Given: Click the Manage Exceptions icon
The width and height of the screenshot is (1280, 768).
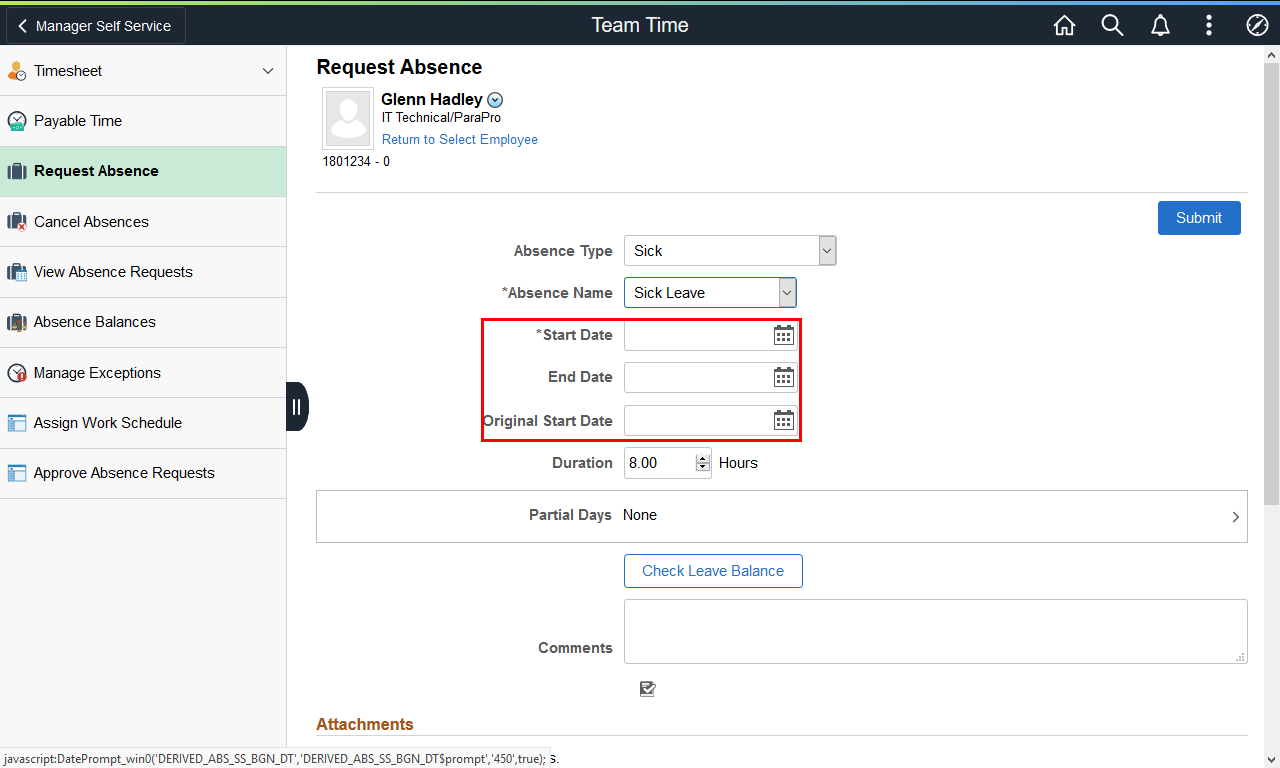Looking at the screenshot, I should (17, 373).
